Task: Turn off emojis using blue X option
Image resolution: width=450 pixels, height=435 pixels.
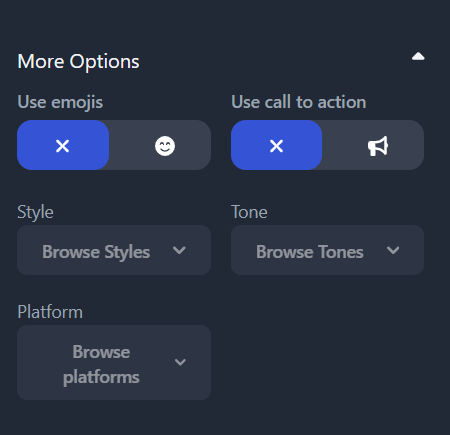Action: [63, 145]
